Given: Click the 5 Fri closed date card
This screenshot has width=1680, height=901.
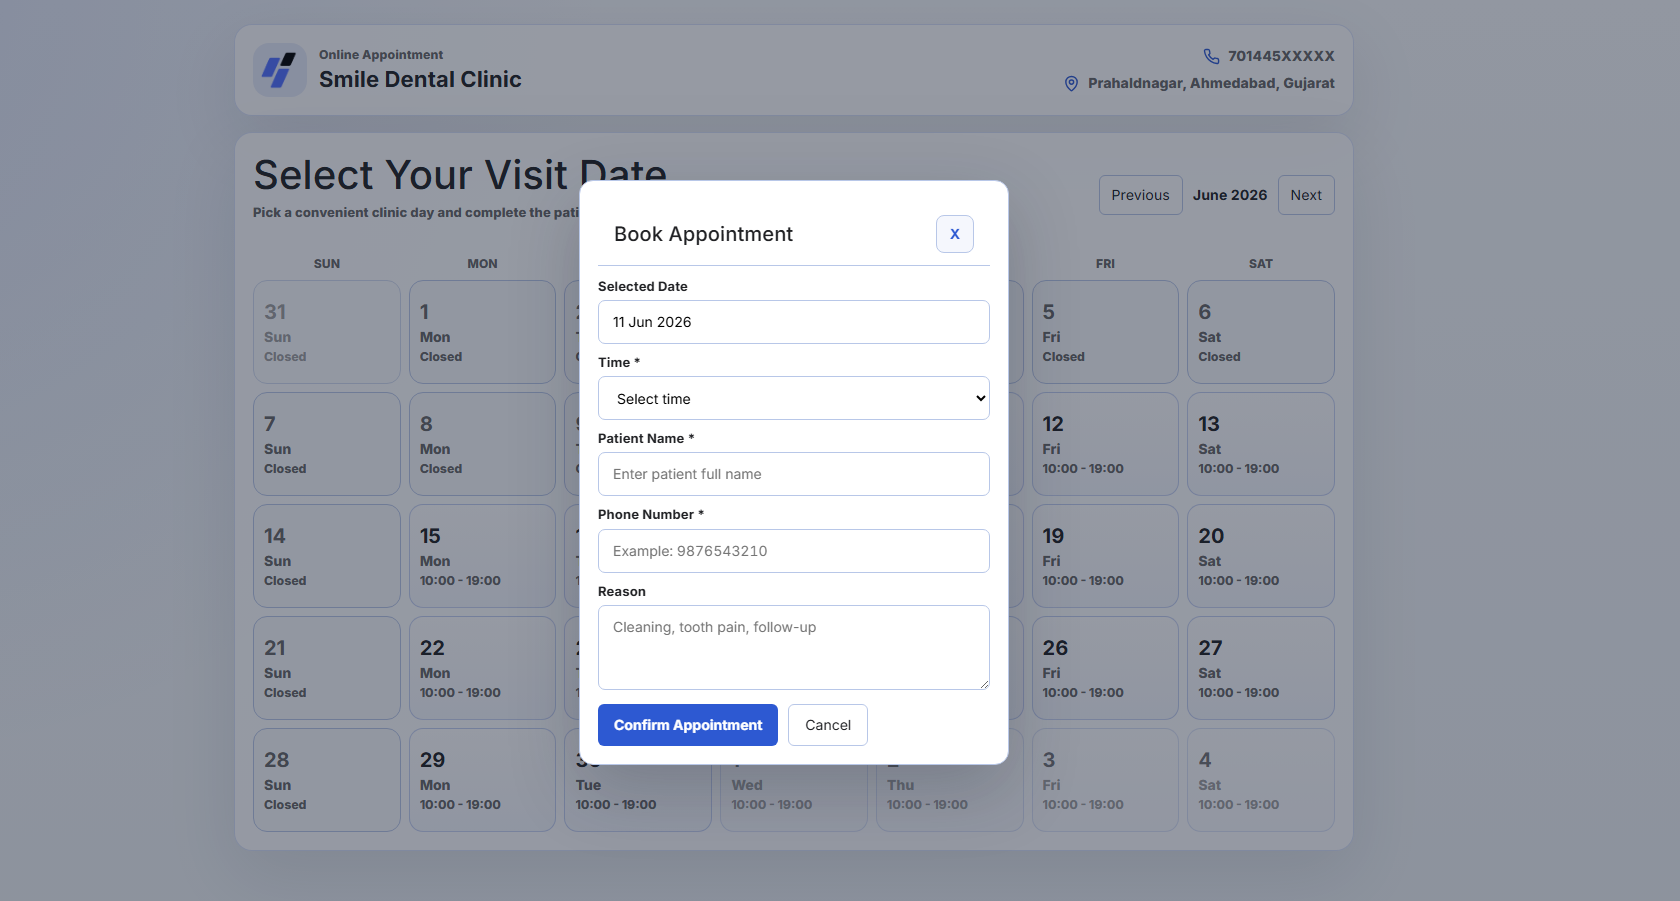Looking at the screenshot, I should [x=1105, y=332].
